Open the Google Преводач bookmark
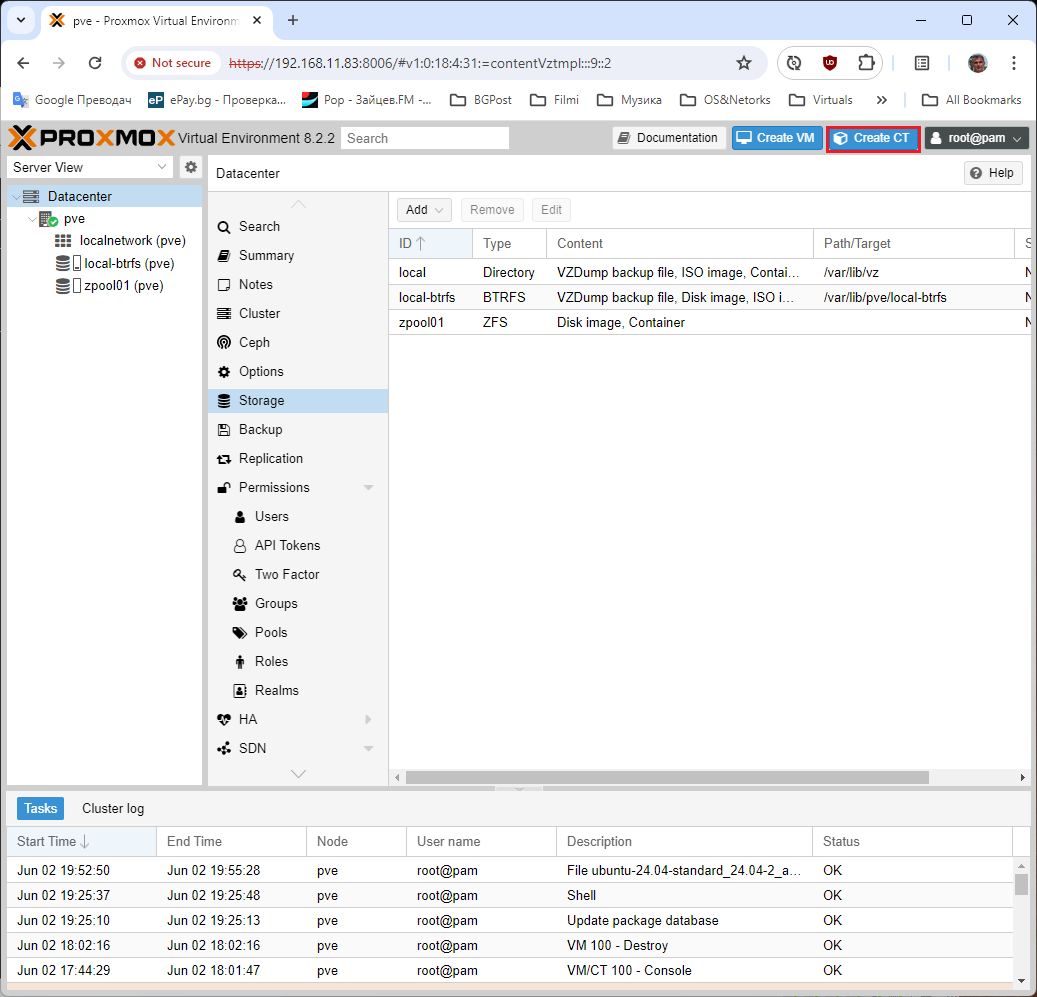The image size is (1037, 997). coord(72,100)
